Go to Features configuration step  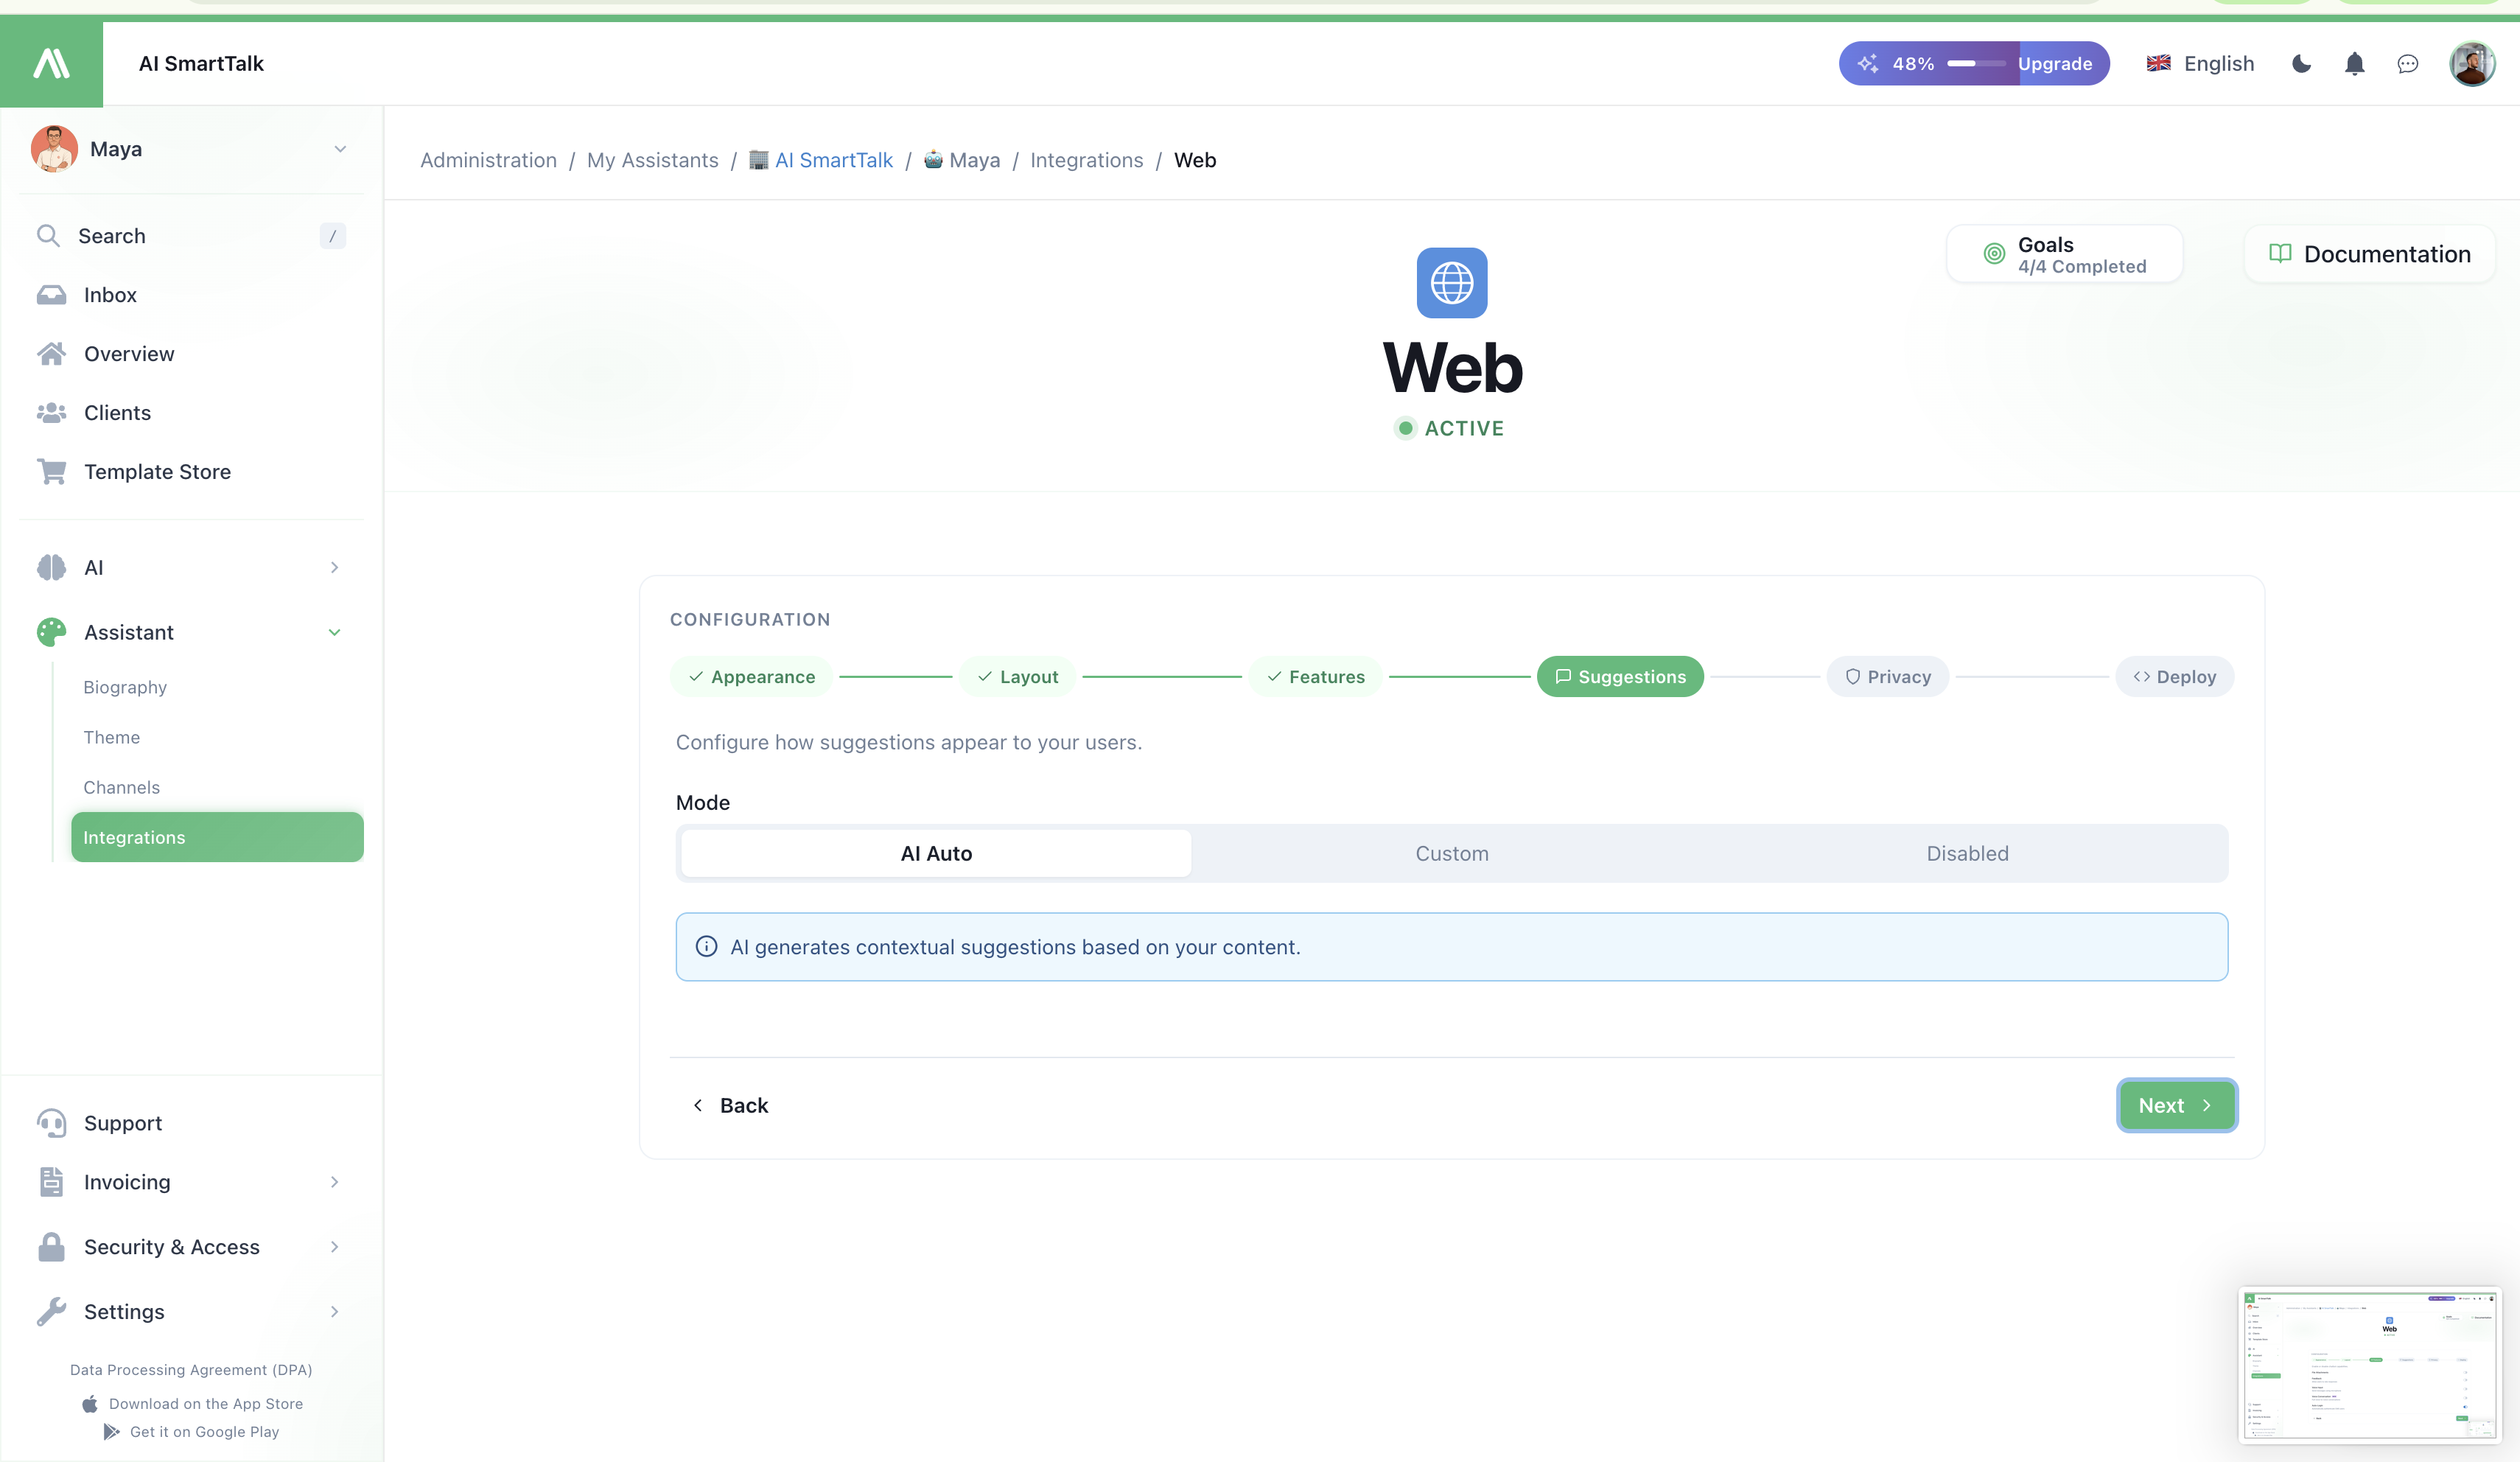(x=1315, y=677)
